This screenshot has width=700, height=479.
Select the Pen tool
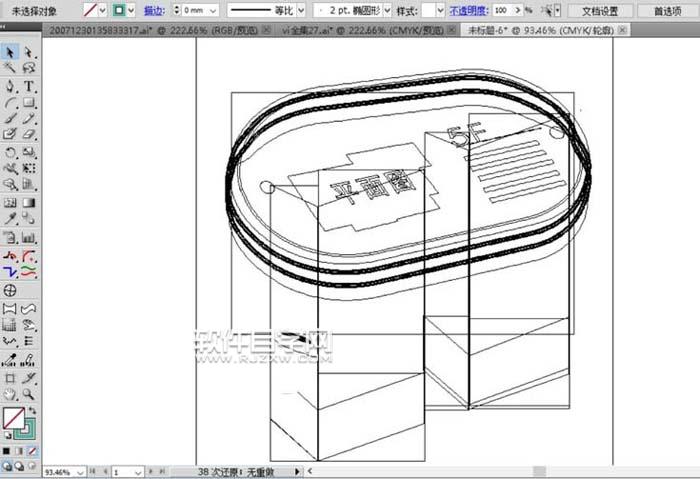tap(10, 86)
